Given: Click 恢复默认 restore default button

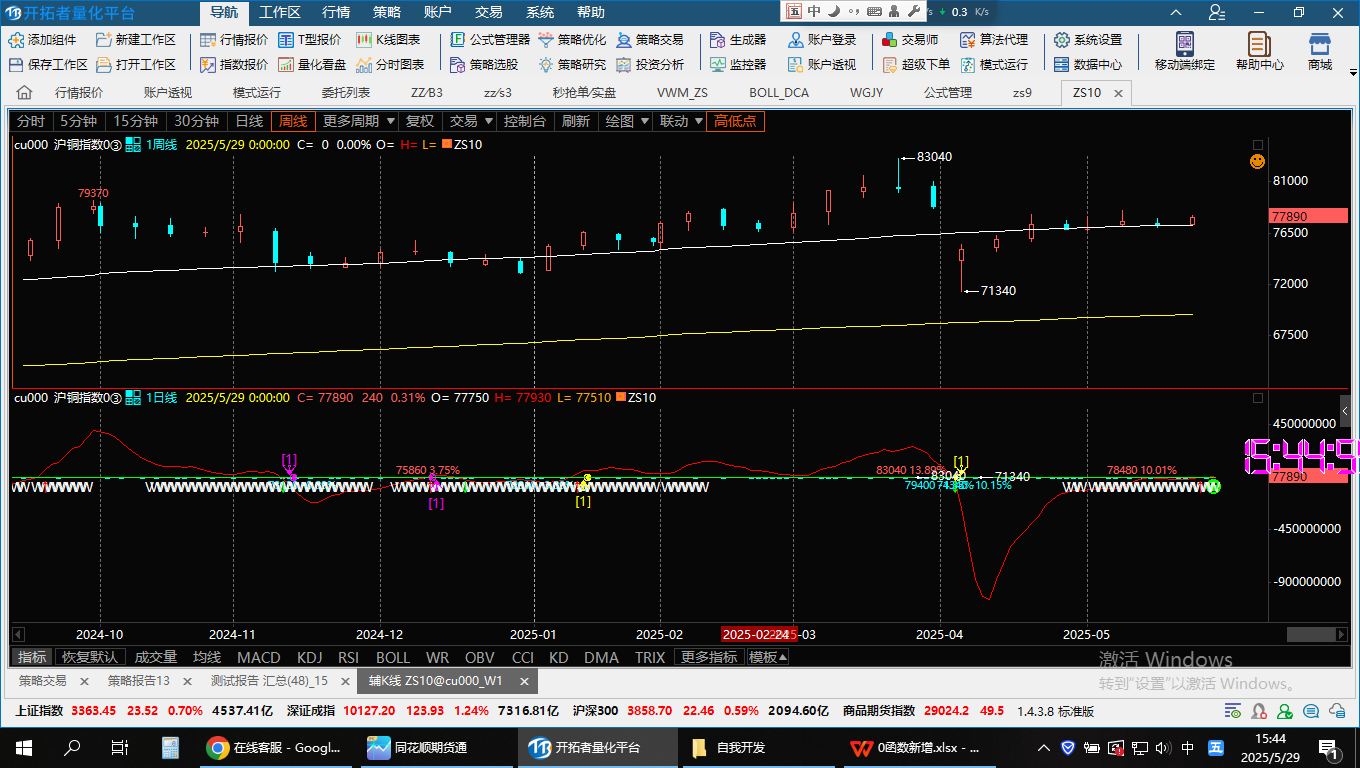Looking at the screenshot, I should pyautogui.click(x=91, y=657).
